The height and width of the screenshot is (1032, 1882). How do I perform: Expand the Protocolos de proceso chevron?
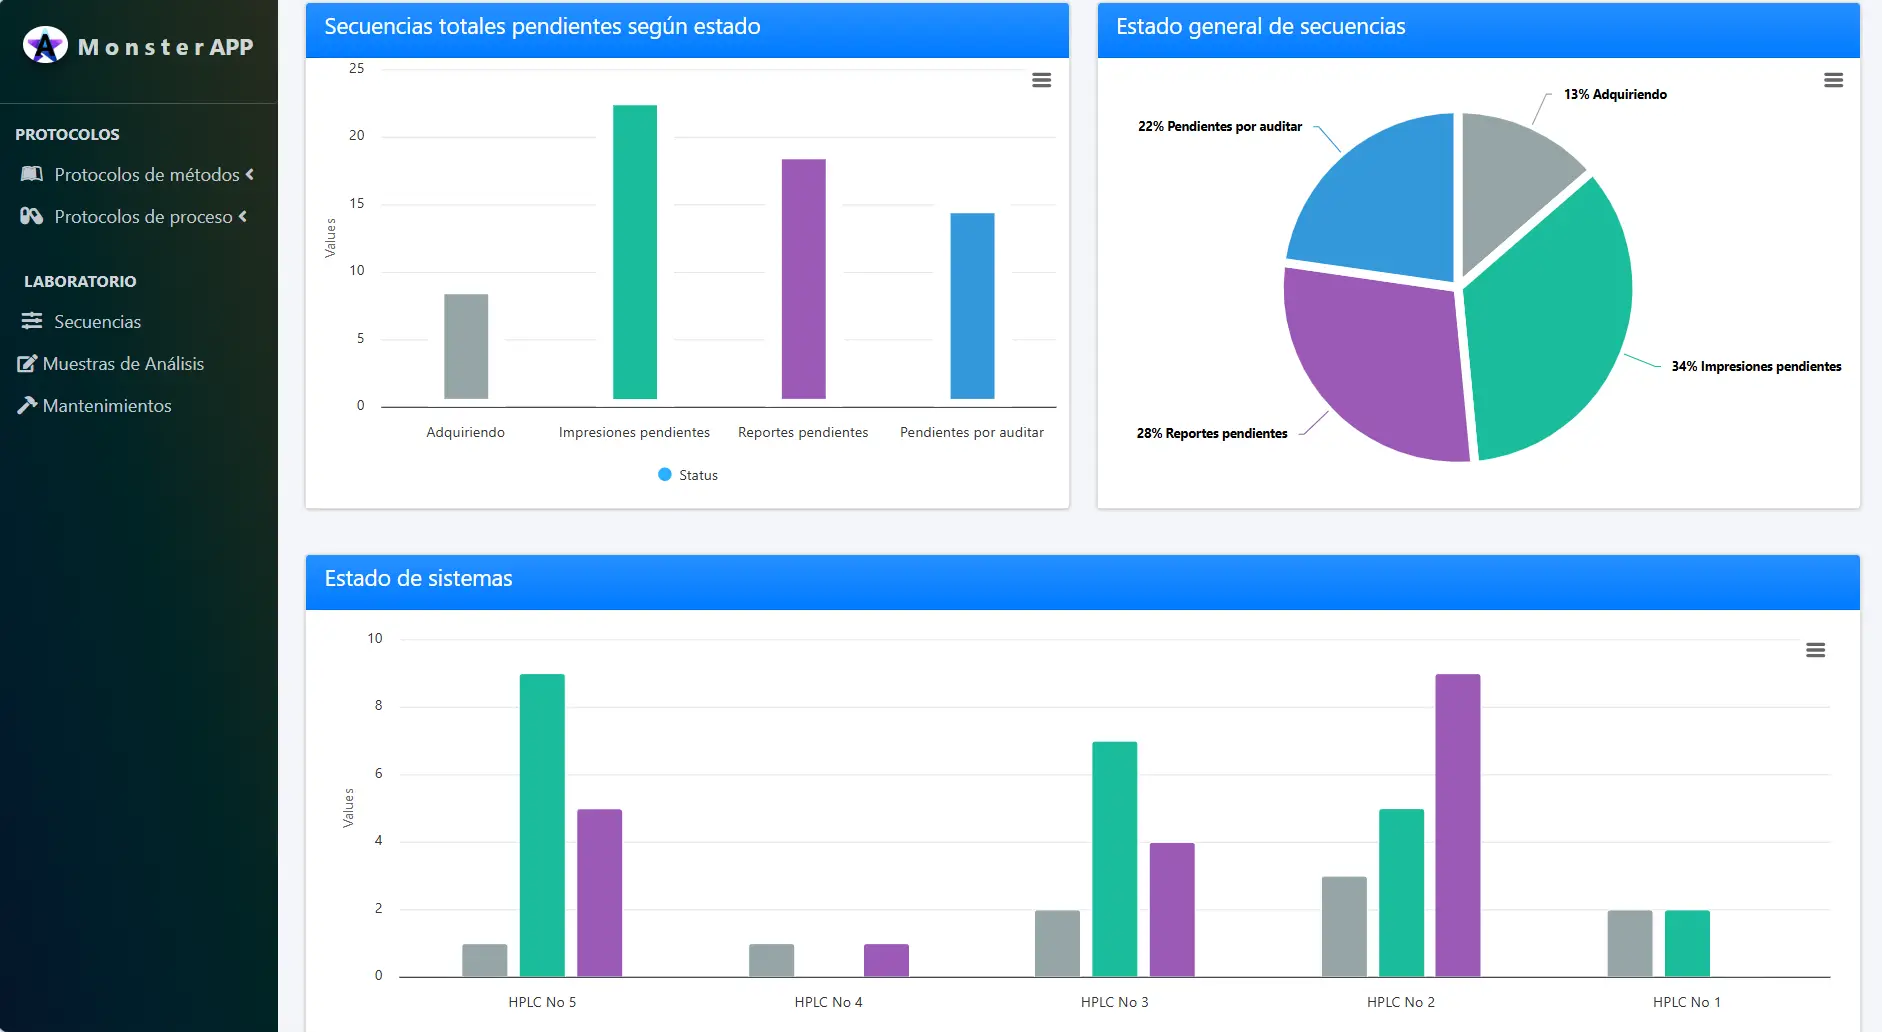[243, 216]
